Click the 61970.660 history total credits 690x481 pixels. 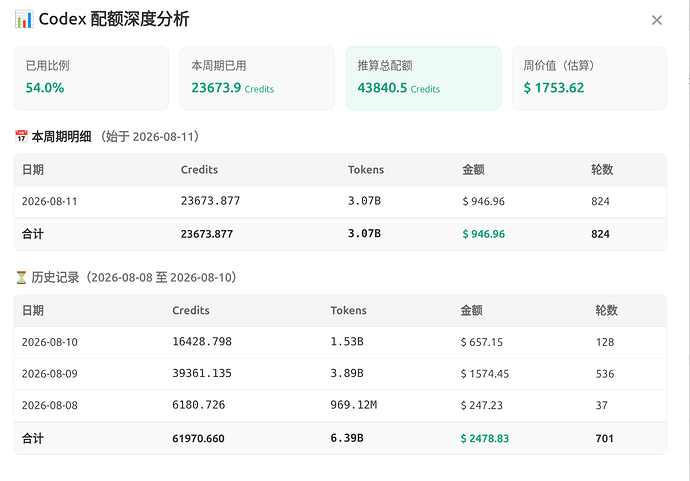click(198, 439)
